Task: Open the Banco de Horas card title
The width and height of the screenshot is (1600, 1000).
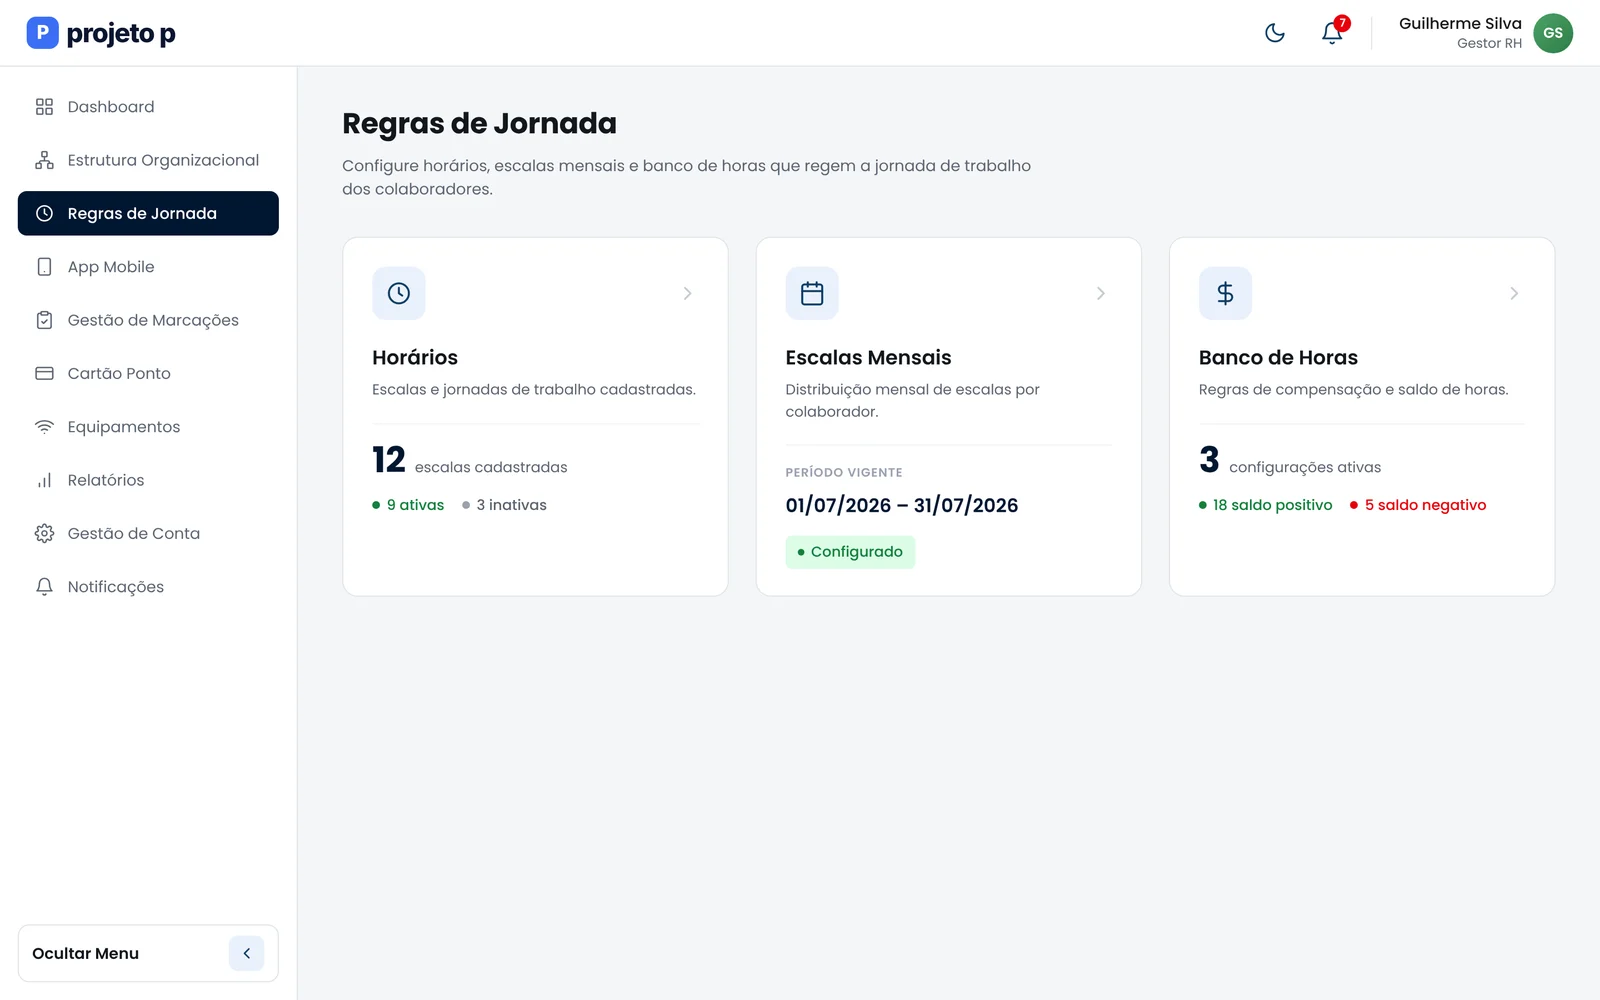Action: [x=1278, y=357]
